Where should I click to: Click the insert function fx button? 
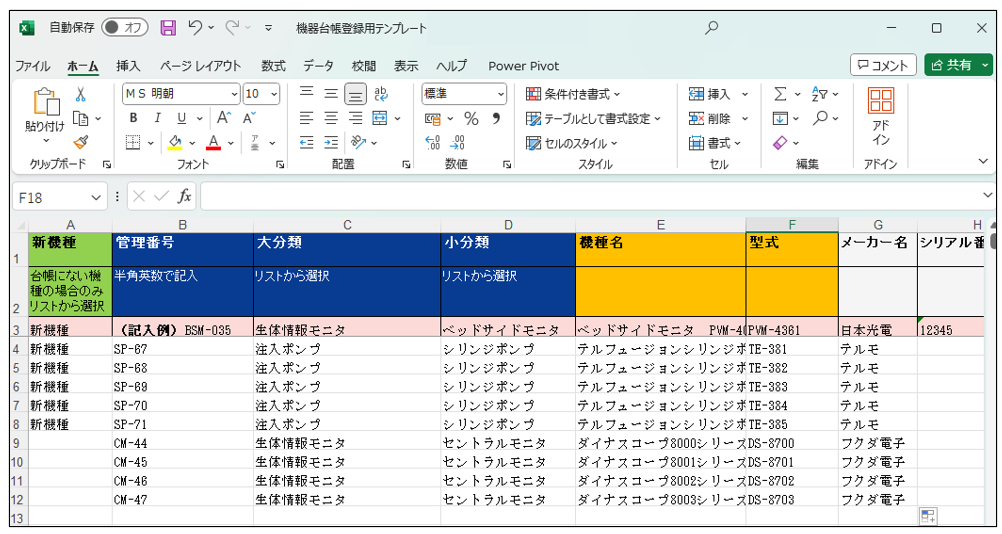(185, 196)
